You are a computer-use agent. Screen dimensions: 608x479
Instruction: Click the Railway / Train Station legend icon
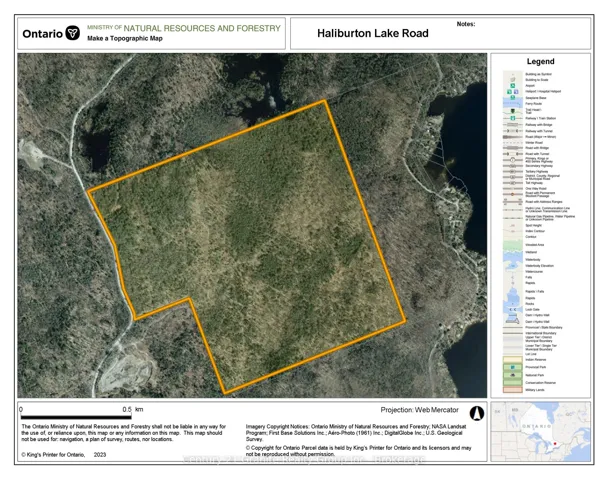click(x=510, y=119)
